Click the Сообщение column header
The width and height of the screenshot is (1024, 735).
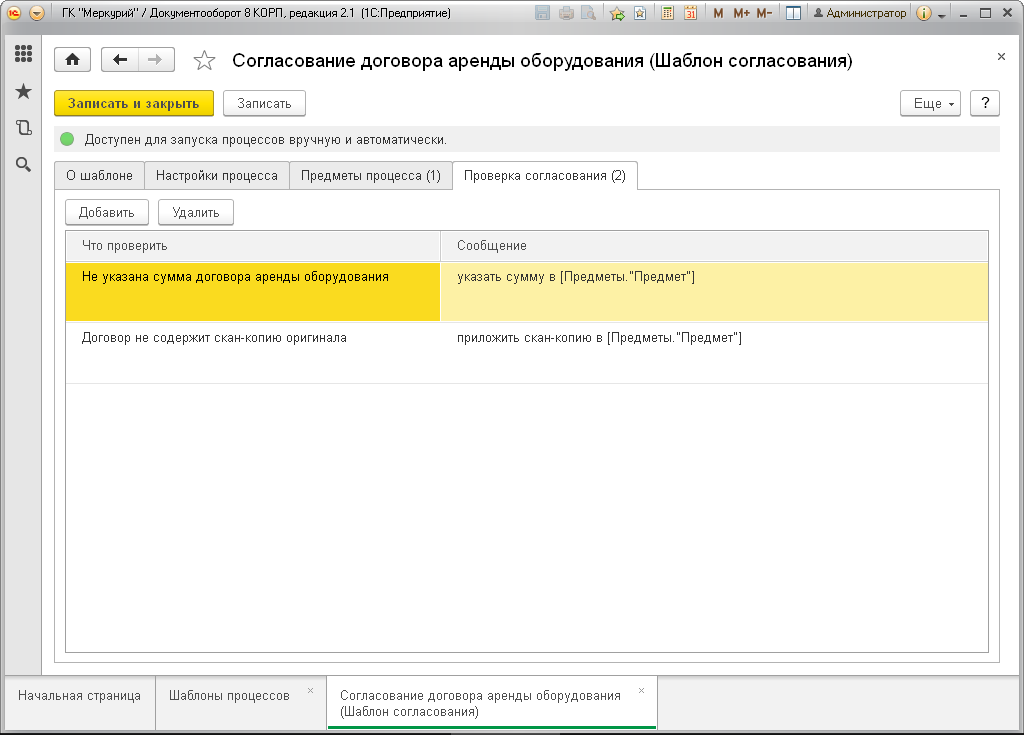[714, 246]
